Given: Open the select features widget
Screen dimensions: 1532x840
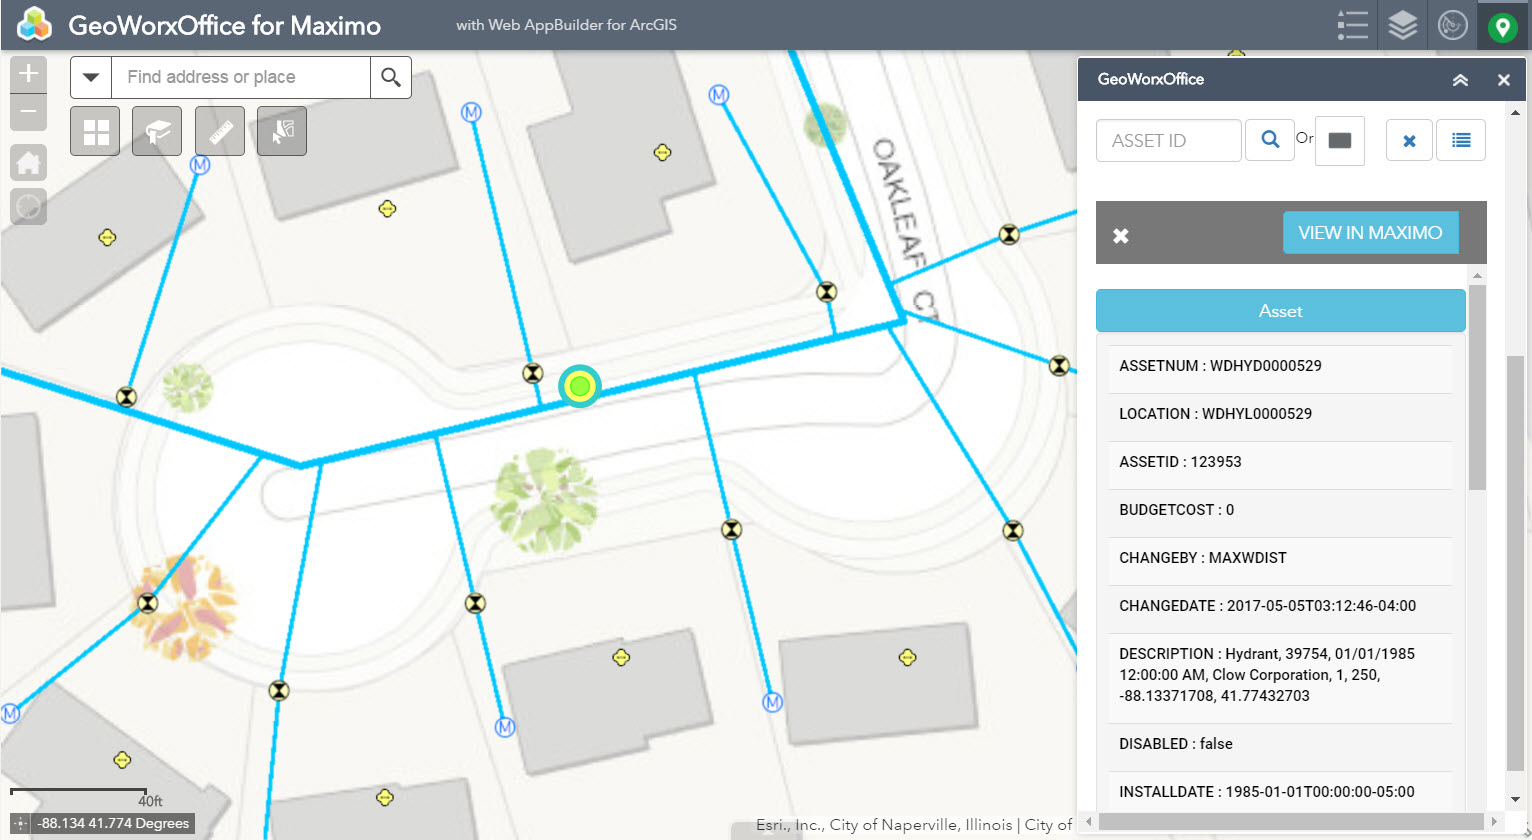Looking at the screenshot, I should tap(282, 132).
